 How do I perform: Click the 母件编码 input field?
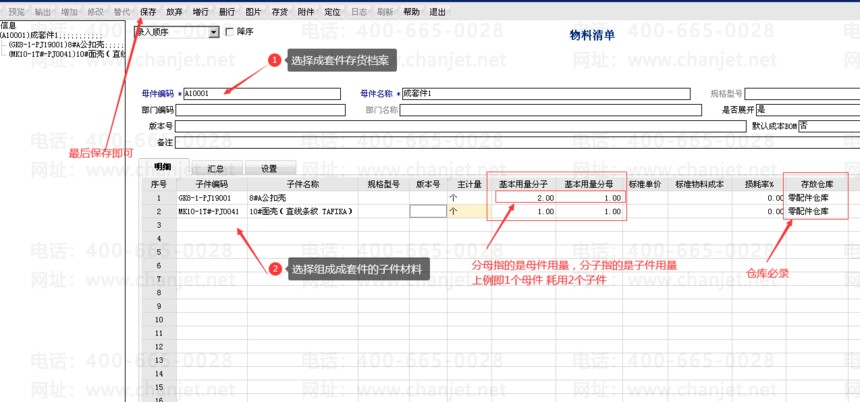[x=261, y=94]
